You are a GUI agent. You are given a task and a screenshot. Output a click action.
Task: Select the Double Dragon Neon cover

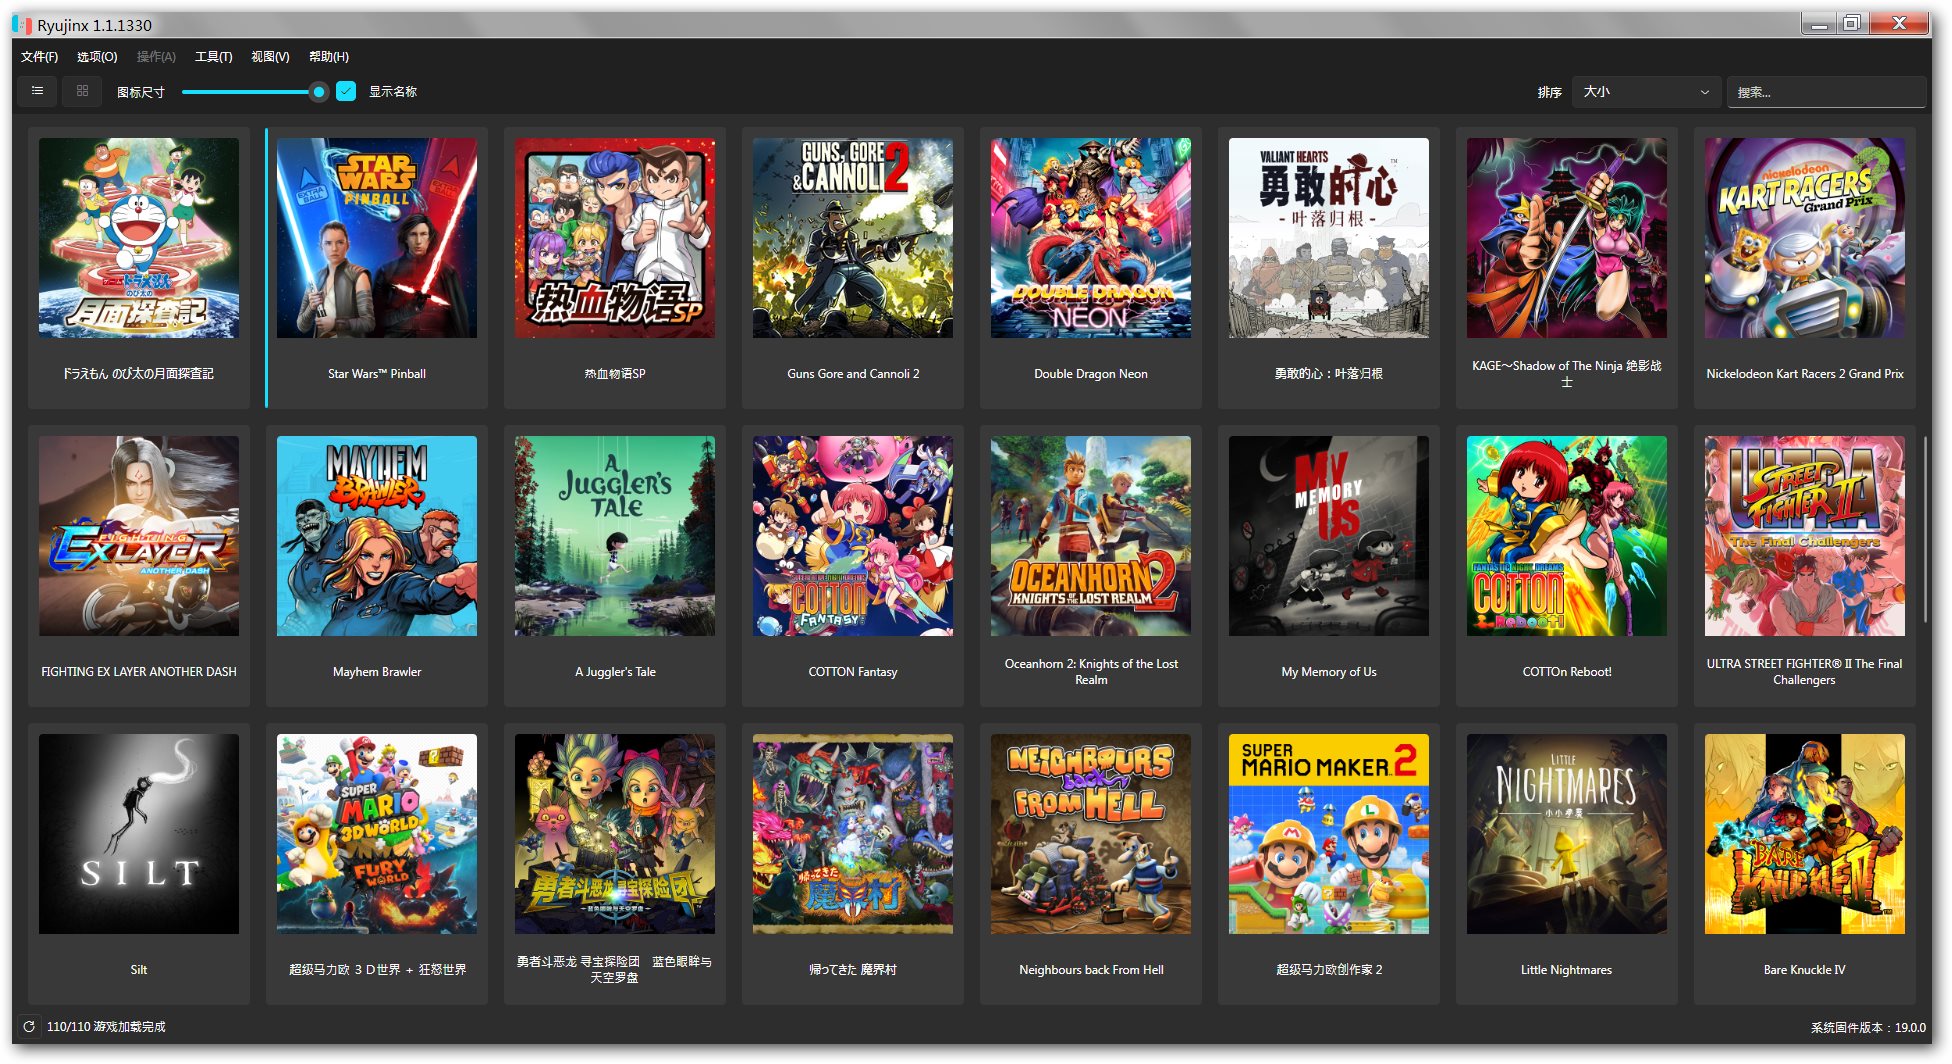click(x=1091, y=238)
